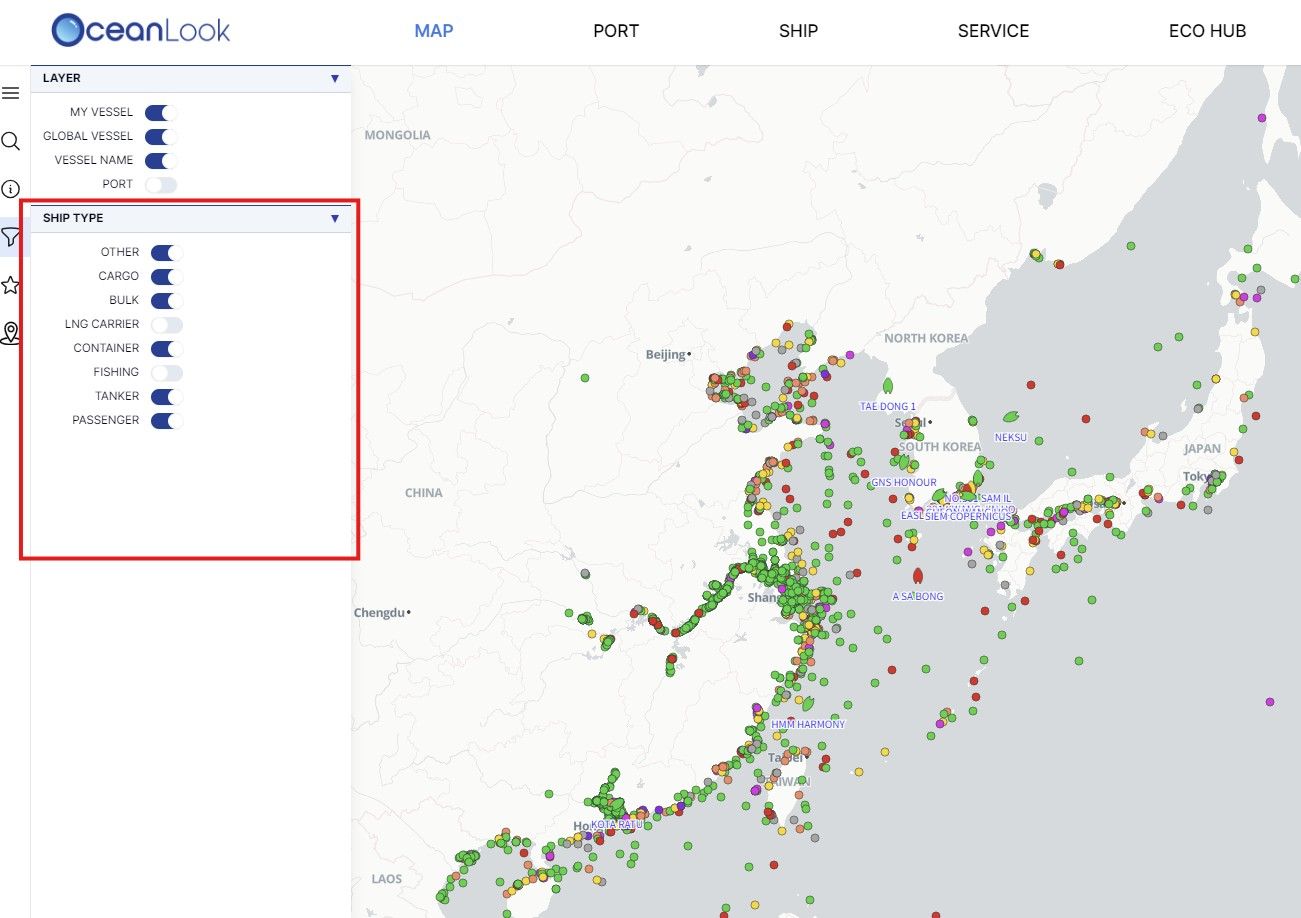Click the OceanLook logo
Viewport: 1301px width, 918px height.
coord(141,30)
